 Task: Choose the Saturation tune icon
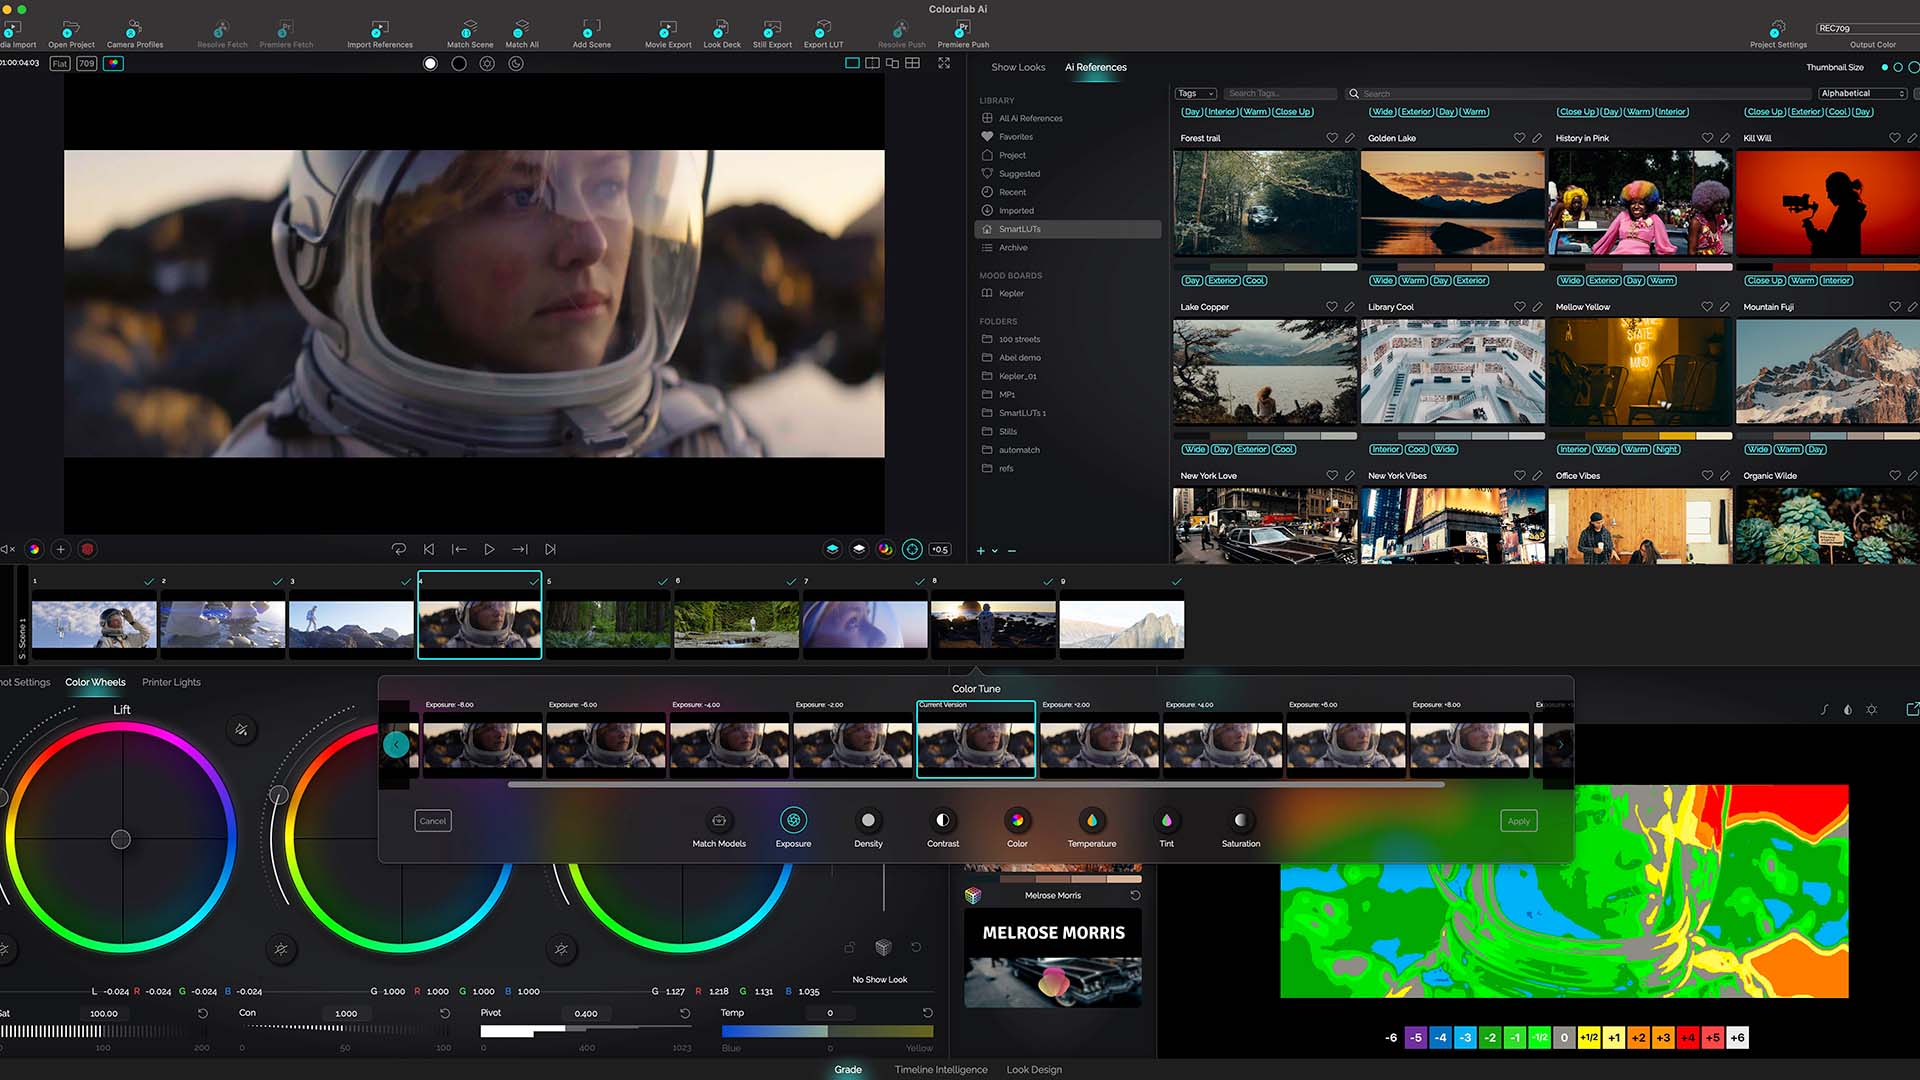click(x=1240, y=821)
